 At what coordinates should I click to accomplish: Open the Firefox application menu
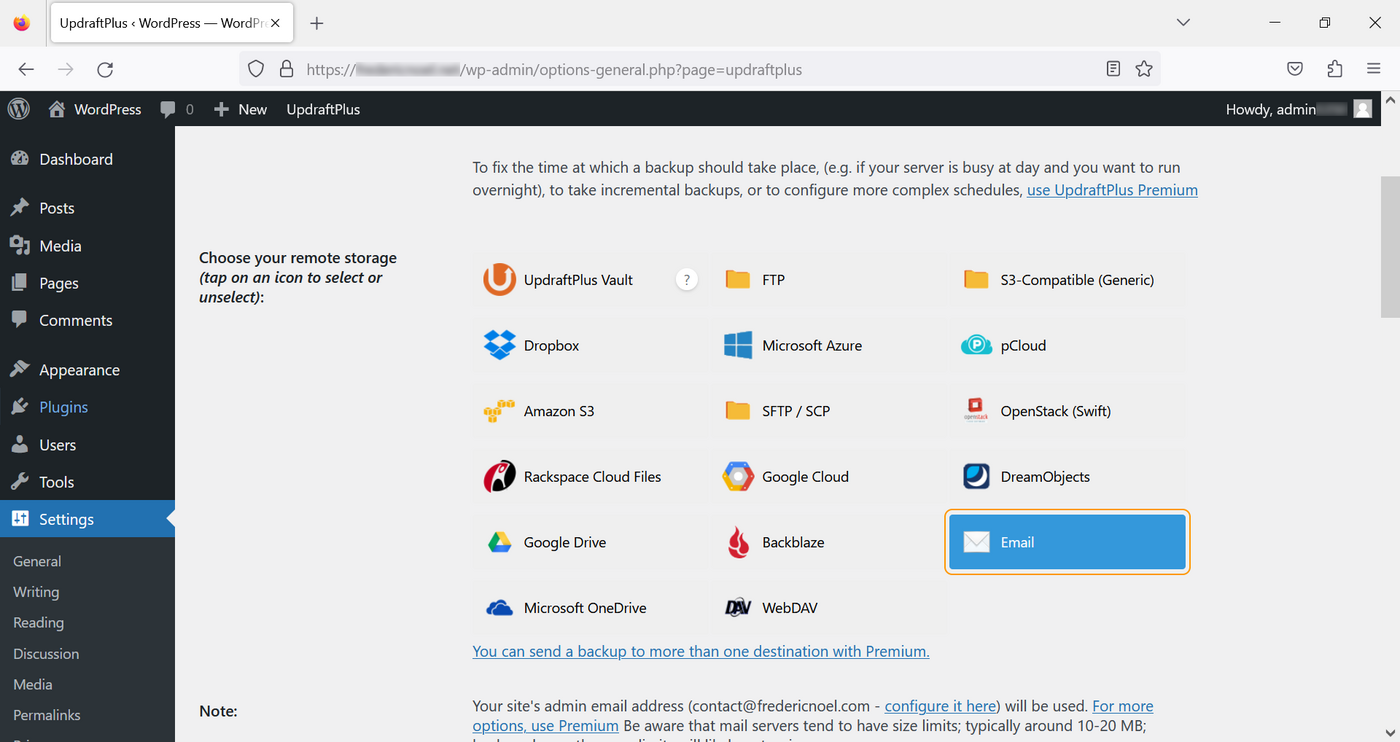point(1373,69)
